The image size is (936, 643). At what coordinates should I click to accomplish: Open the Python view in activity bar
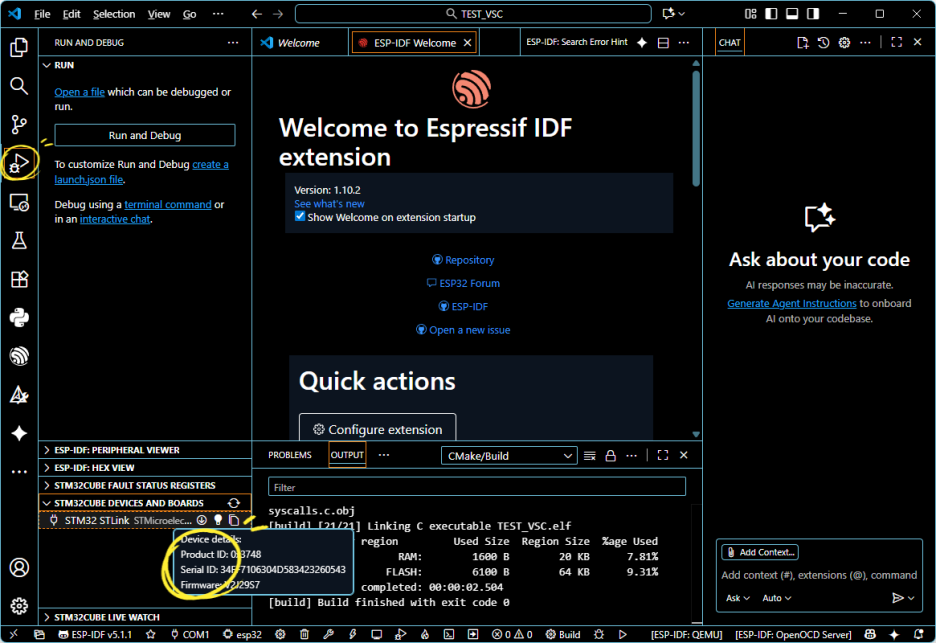[x=19, y=318]
